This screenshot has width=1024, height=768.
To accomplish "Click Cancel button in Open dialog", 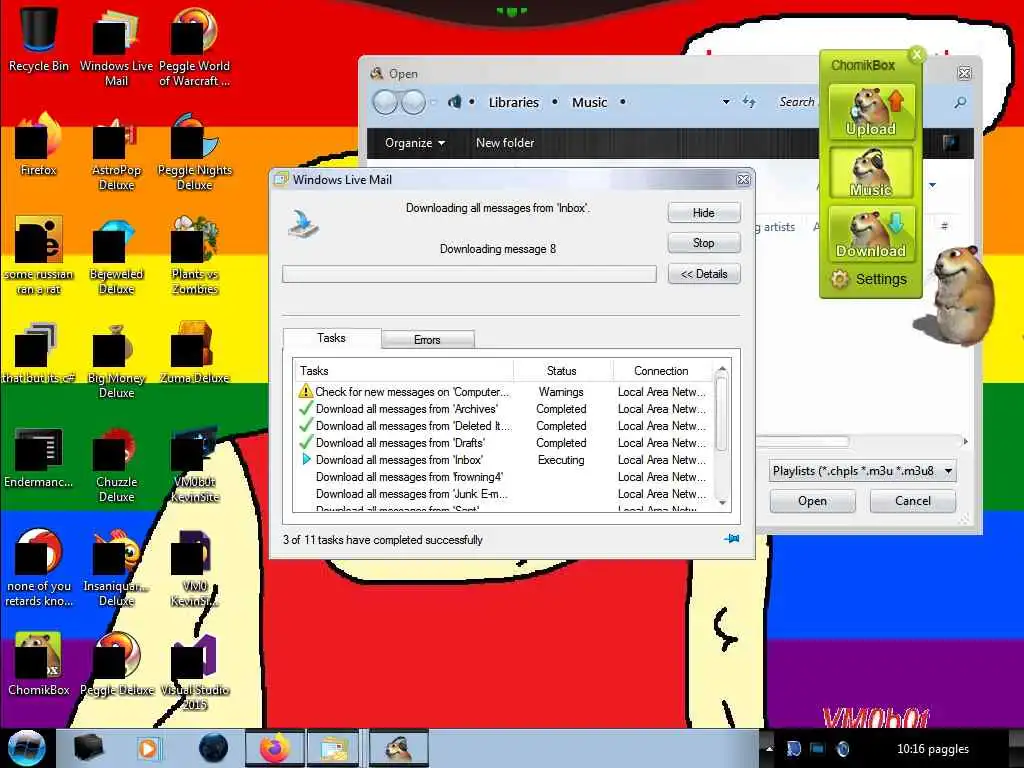I will [913, 501].
